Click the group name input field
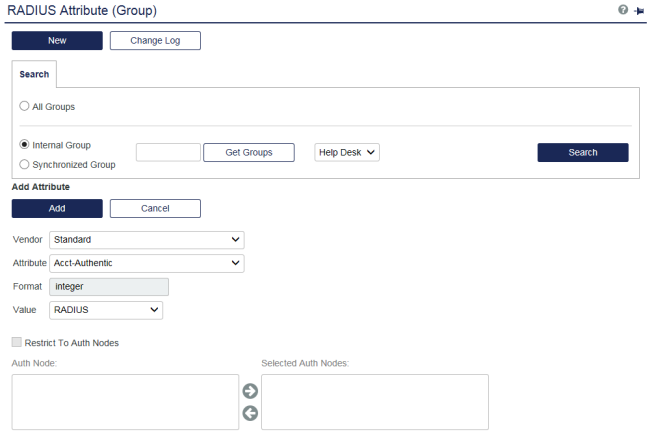Viewport: 652px width, 434px height. 168,152
